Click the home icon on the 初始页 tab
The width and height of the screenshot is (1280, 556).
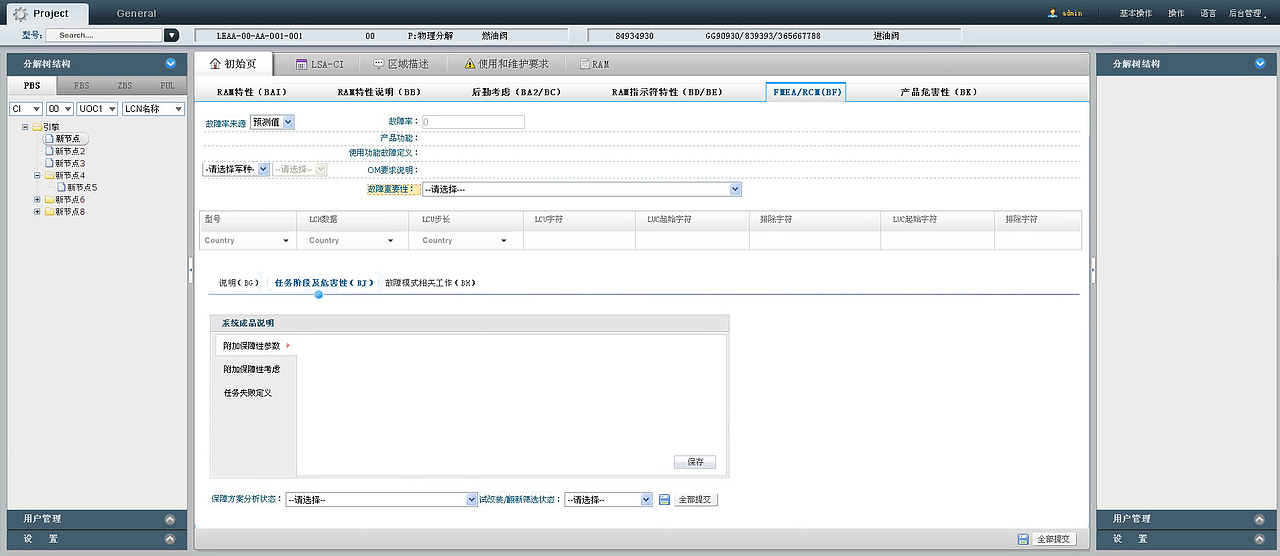215,64
